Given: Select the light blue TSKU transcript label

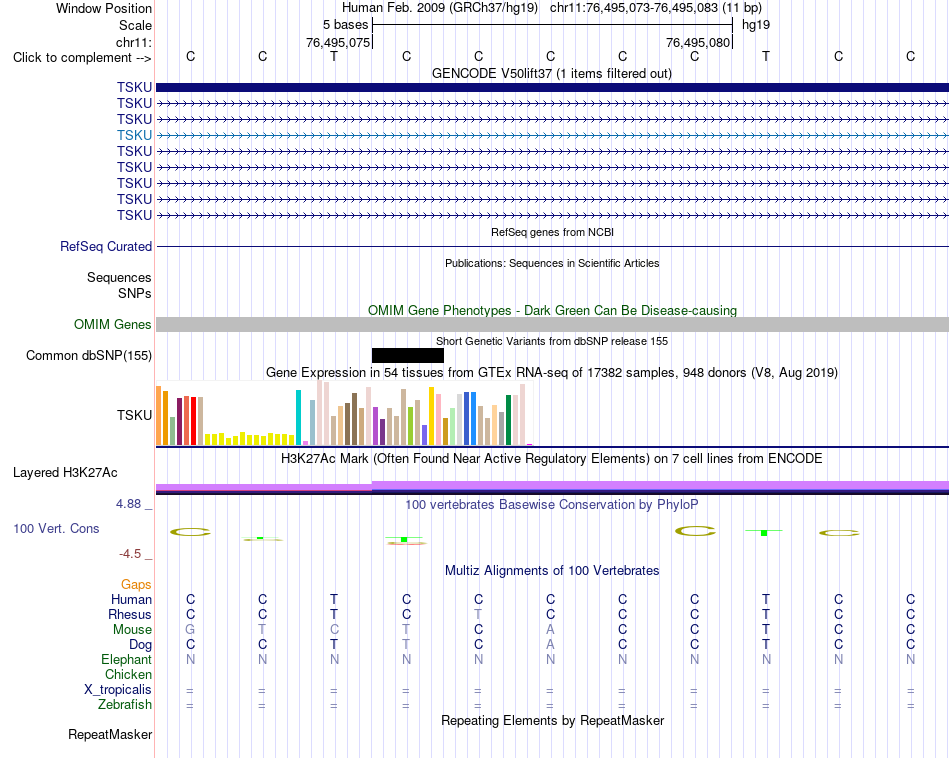Looking at the screenshot, I should 134,135.
